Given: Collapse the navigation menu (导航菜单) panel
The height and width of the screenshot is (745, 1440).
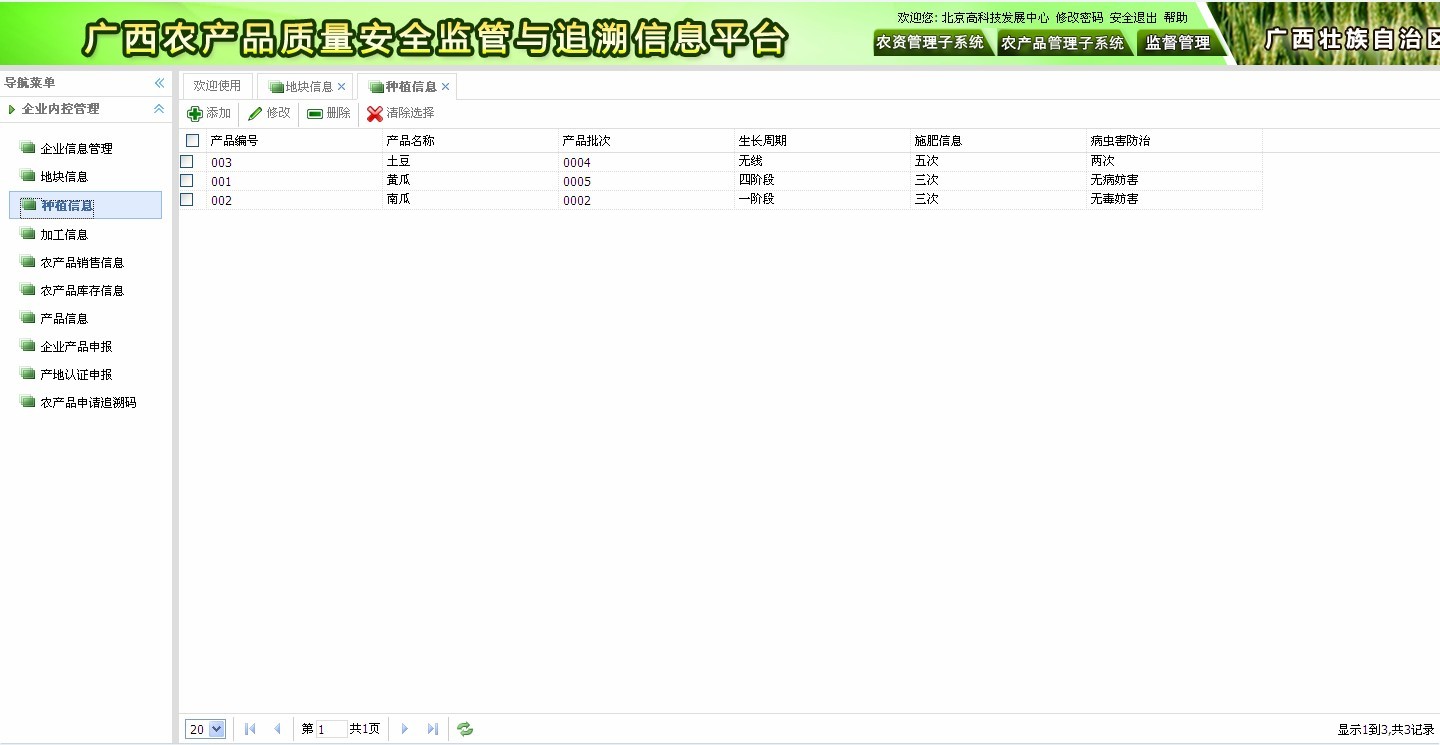Looking at the screenshot, I should pyautogui.click(x=159, y=83).
